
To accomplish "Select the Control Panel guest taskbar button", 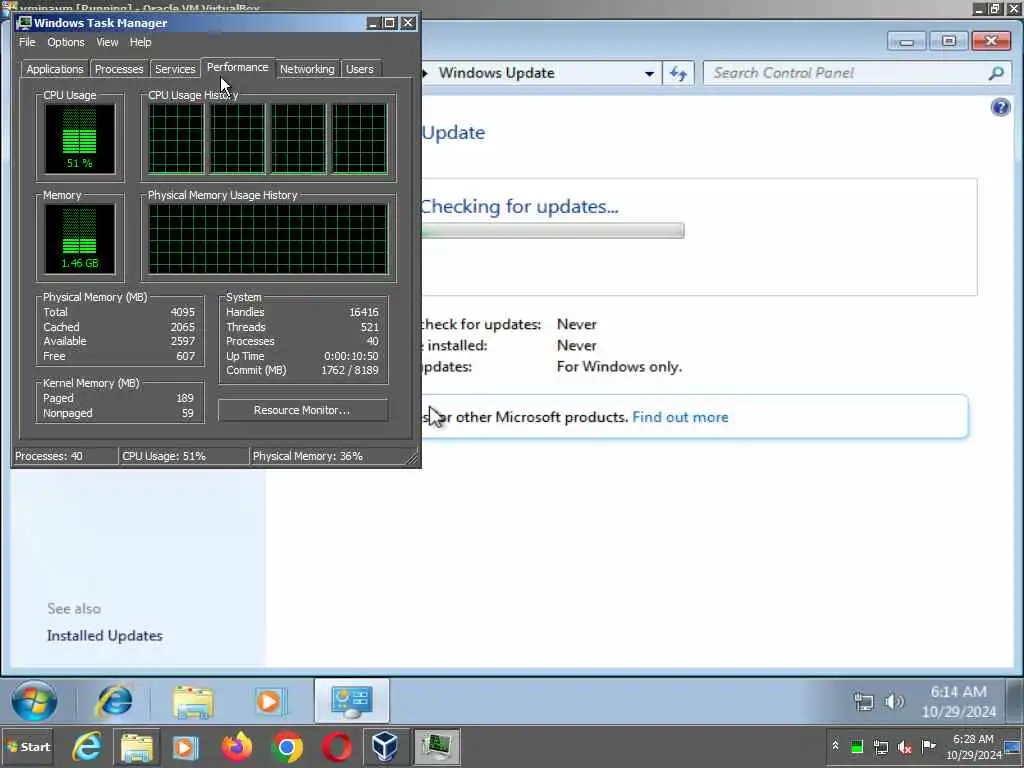I will tap(351, 701).
